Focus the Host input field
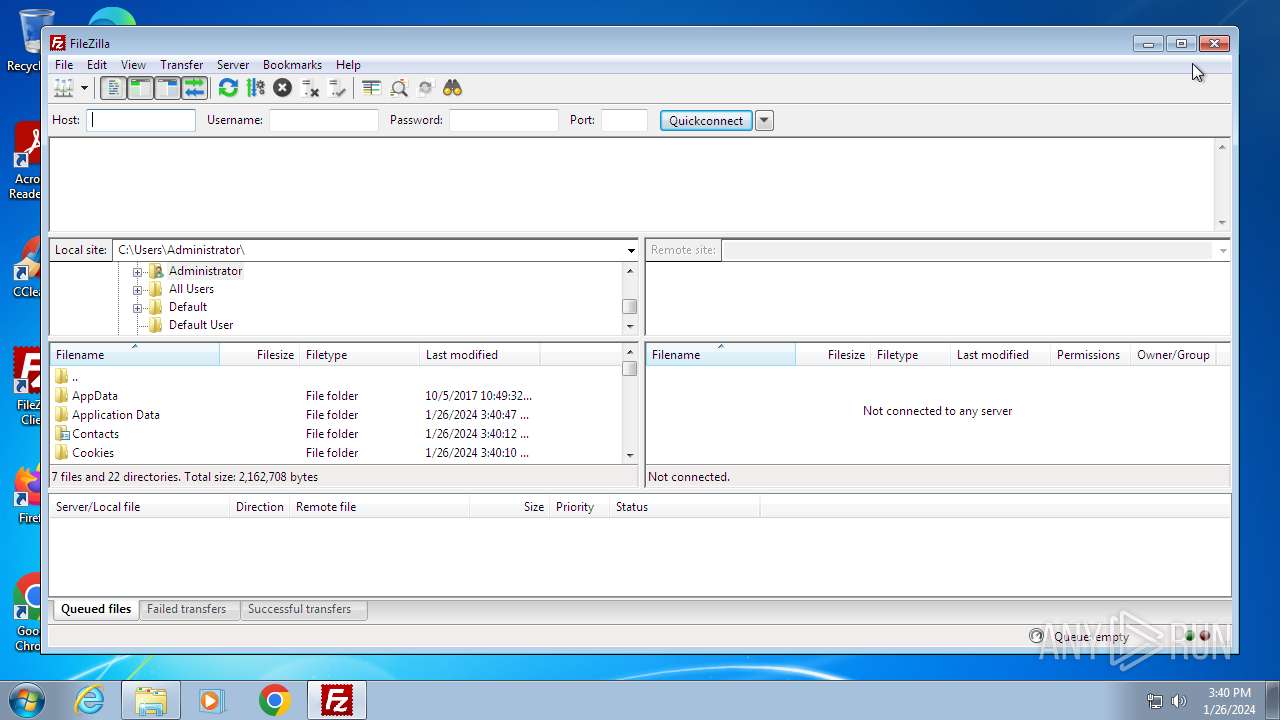The height and width of the screenshot is (720, 1280). (141, 120)
